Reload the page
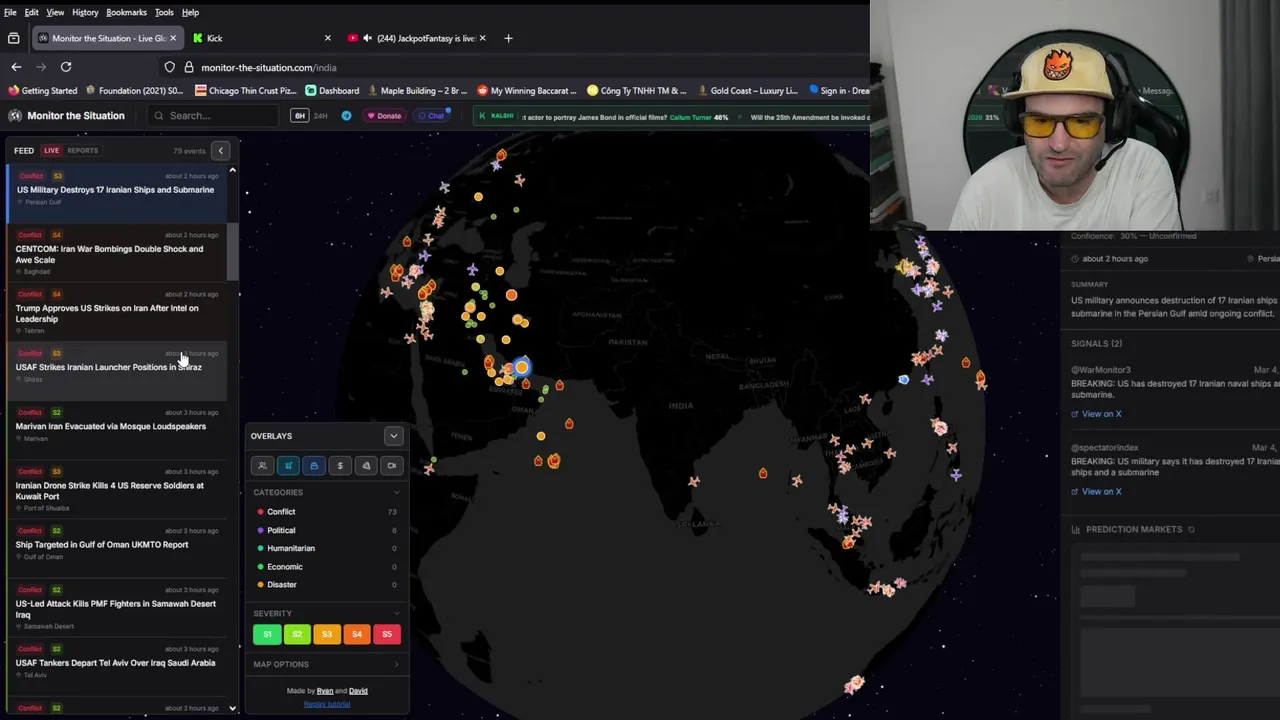 (66, 67)
